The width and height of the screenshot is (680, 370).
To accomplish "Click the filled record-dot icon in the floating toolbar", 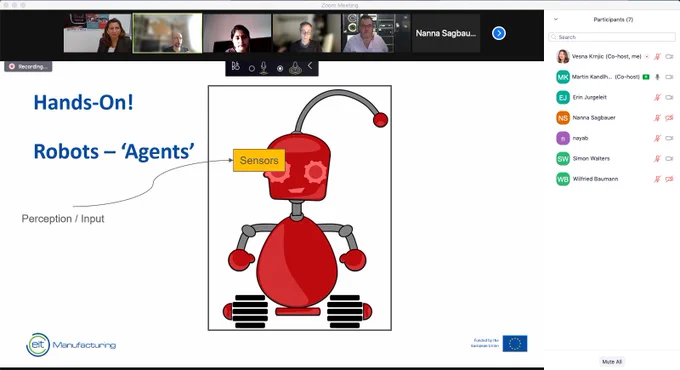I will [280, 69].
